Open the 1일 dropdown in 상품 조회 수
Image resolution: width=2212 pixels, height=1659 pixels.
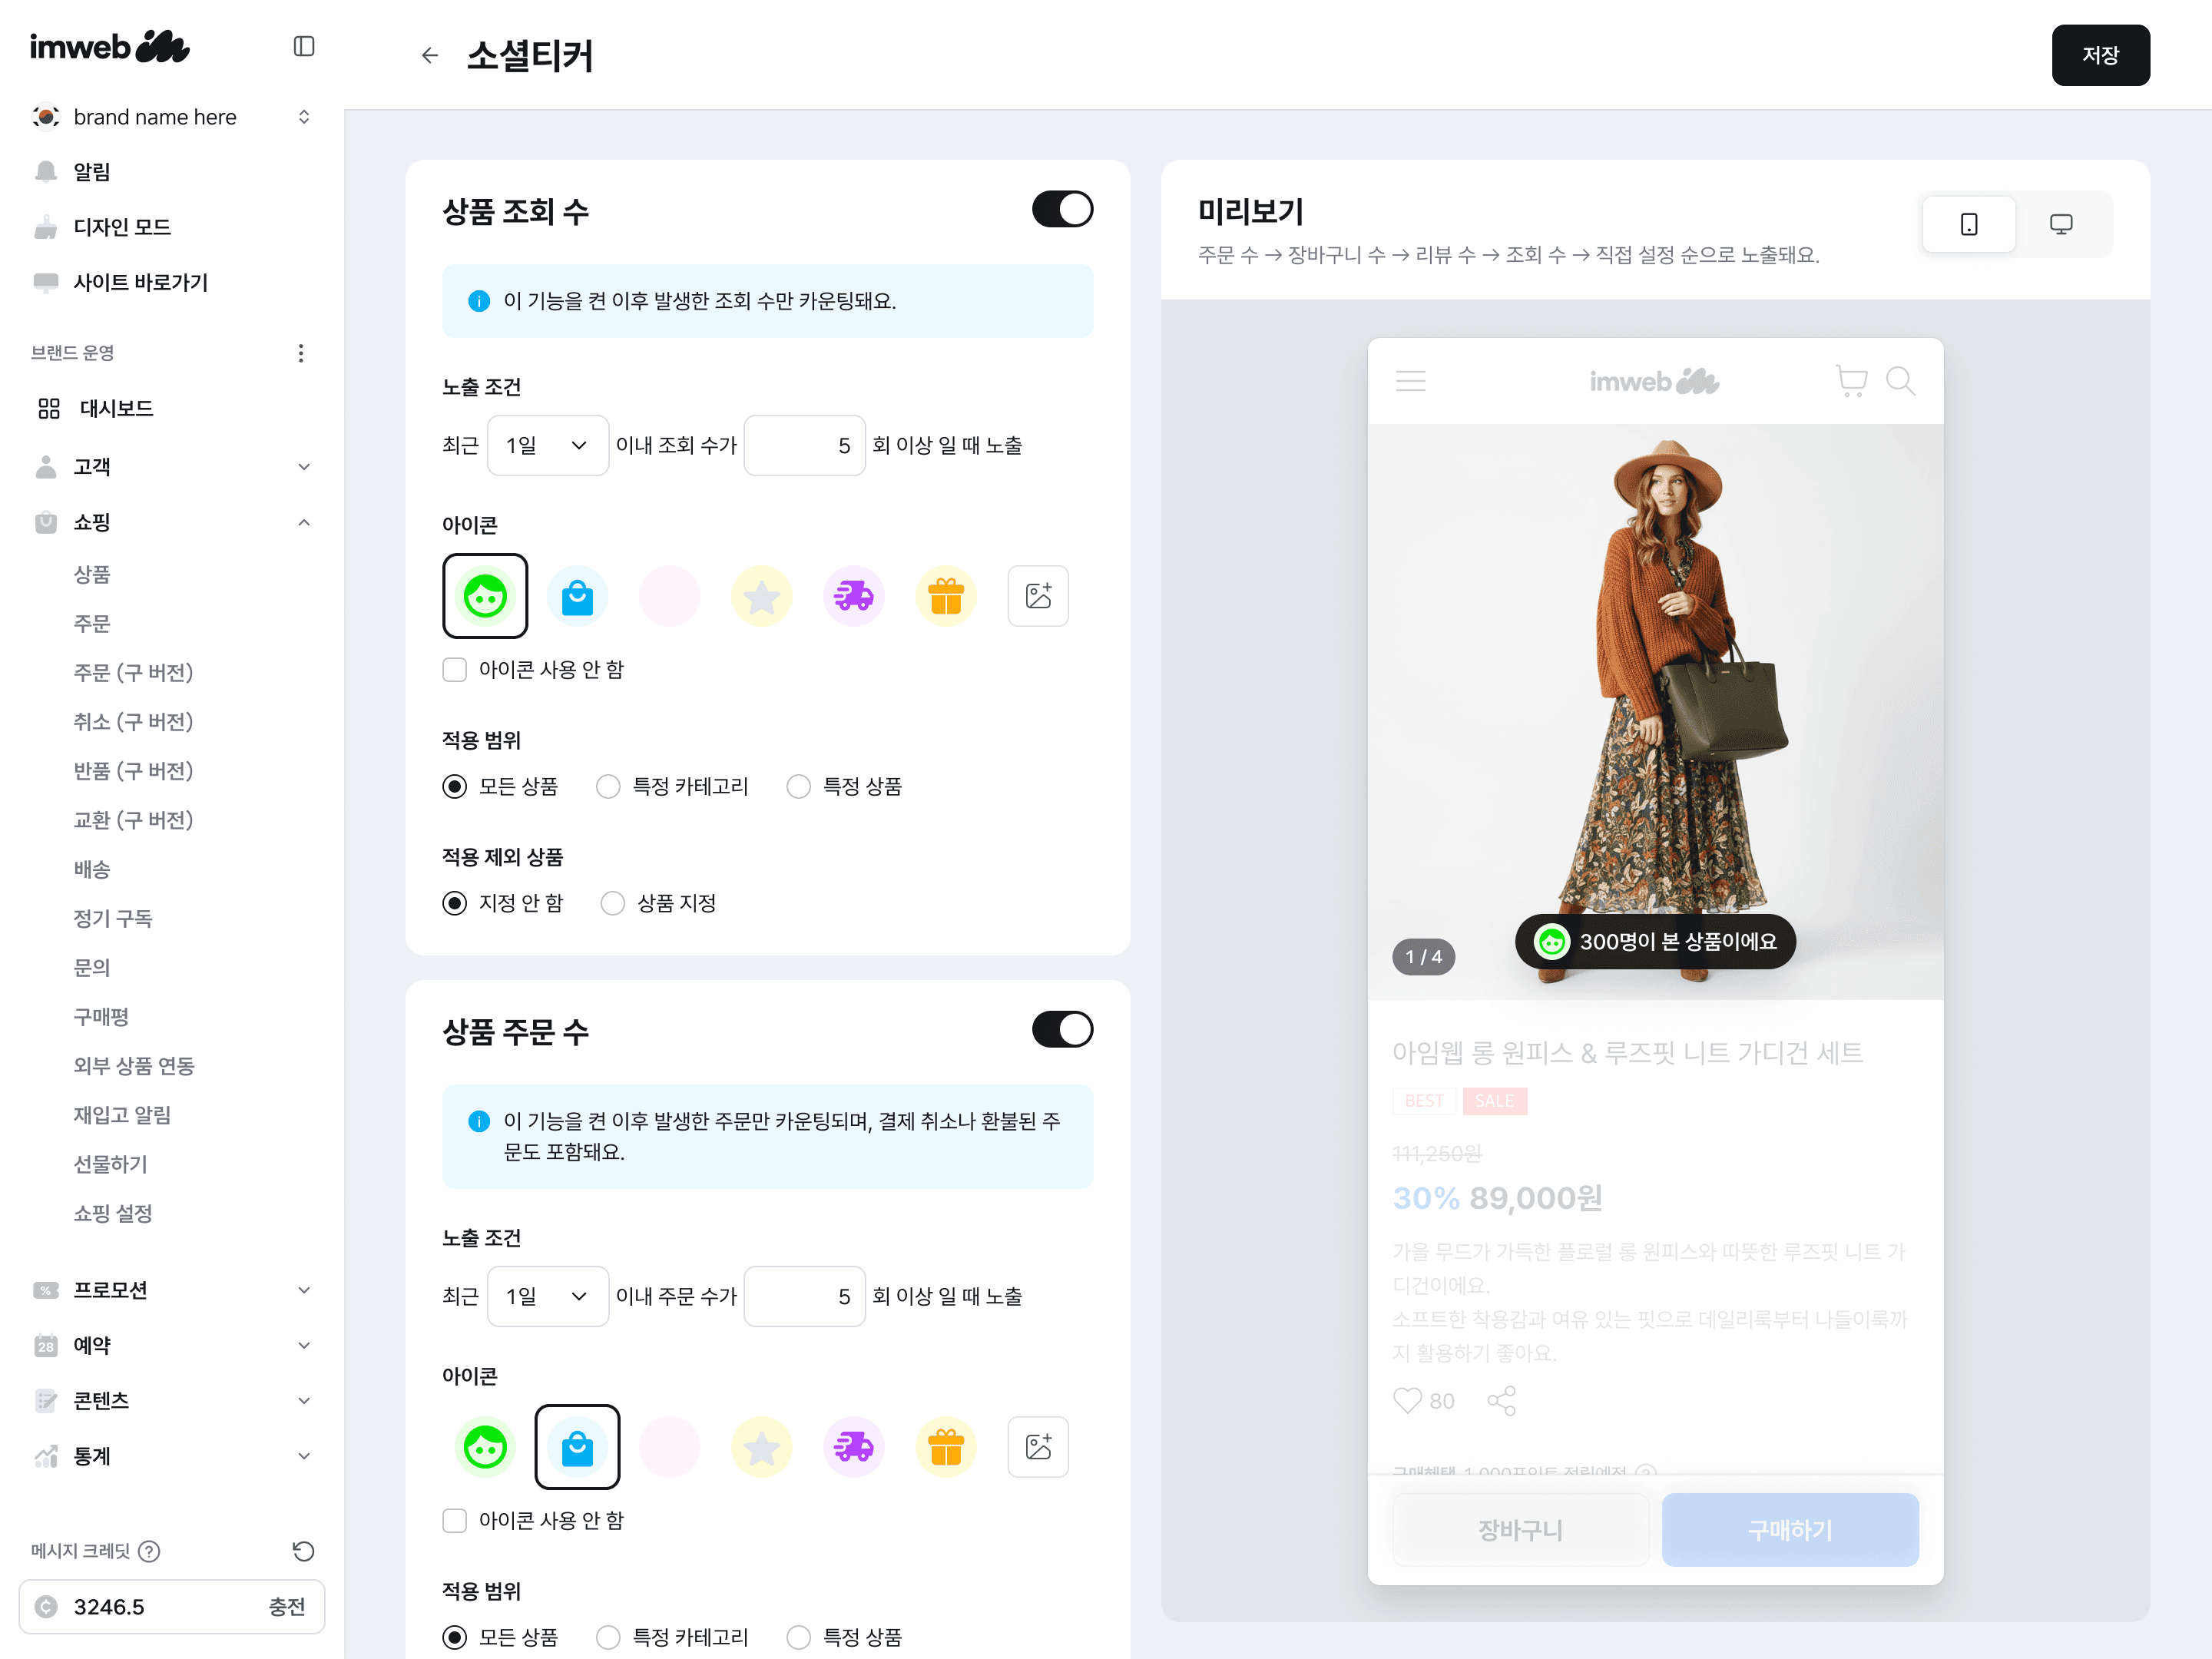click(547, 446)
